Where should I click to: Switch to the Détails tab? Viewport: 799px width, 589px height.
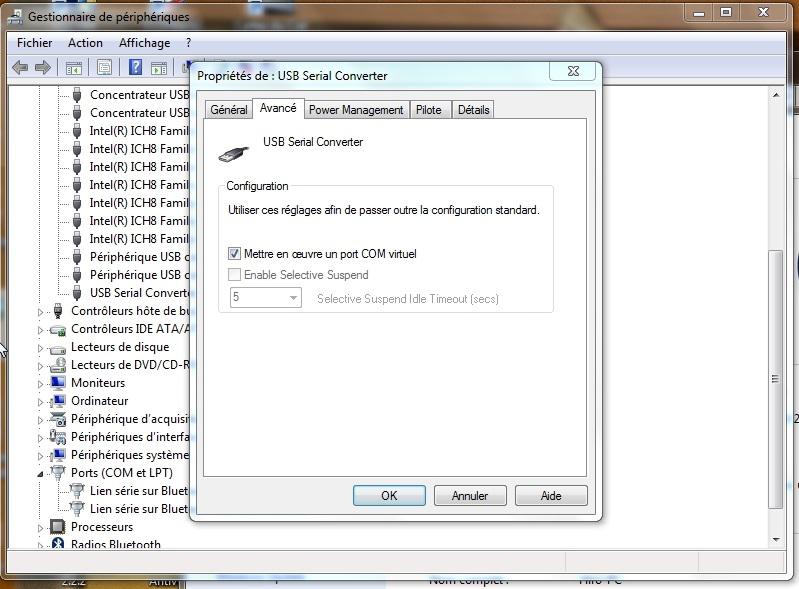[x=473, y=110]
